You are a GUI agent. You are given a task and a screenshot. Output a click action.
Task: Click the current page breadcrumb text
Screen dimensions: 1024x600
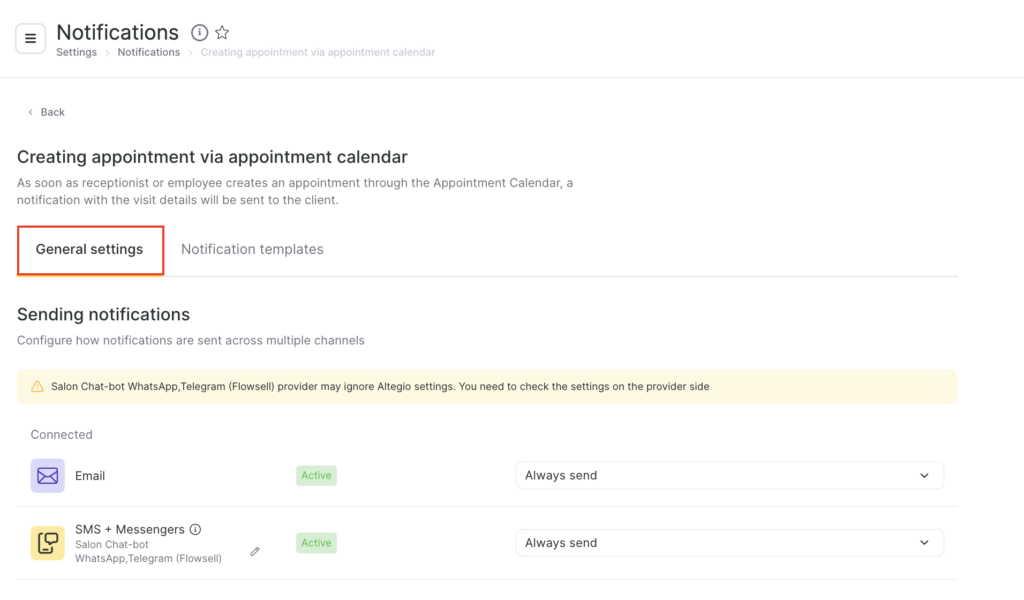317,52
